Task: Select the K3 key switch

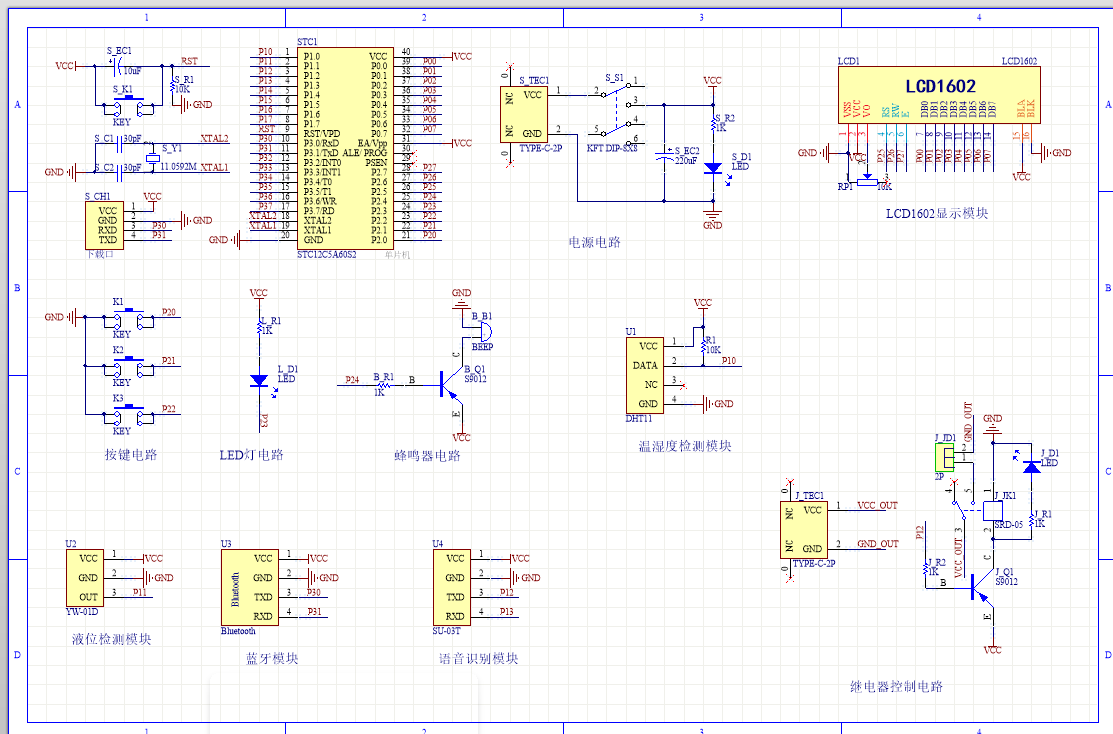Action: (128, 415)
